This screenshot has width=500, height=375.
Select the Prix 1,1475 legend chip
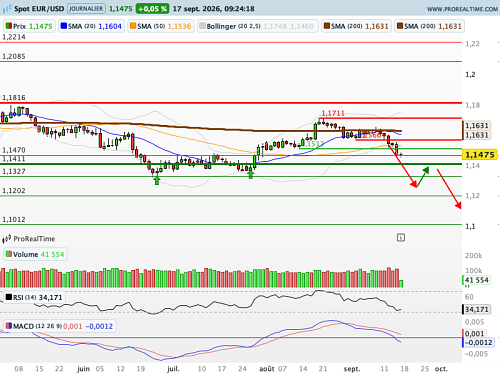(x=29, y=26)
